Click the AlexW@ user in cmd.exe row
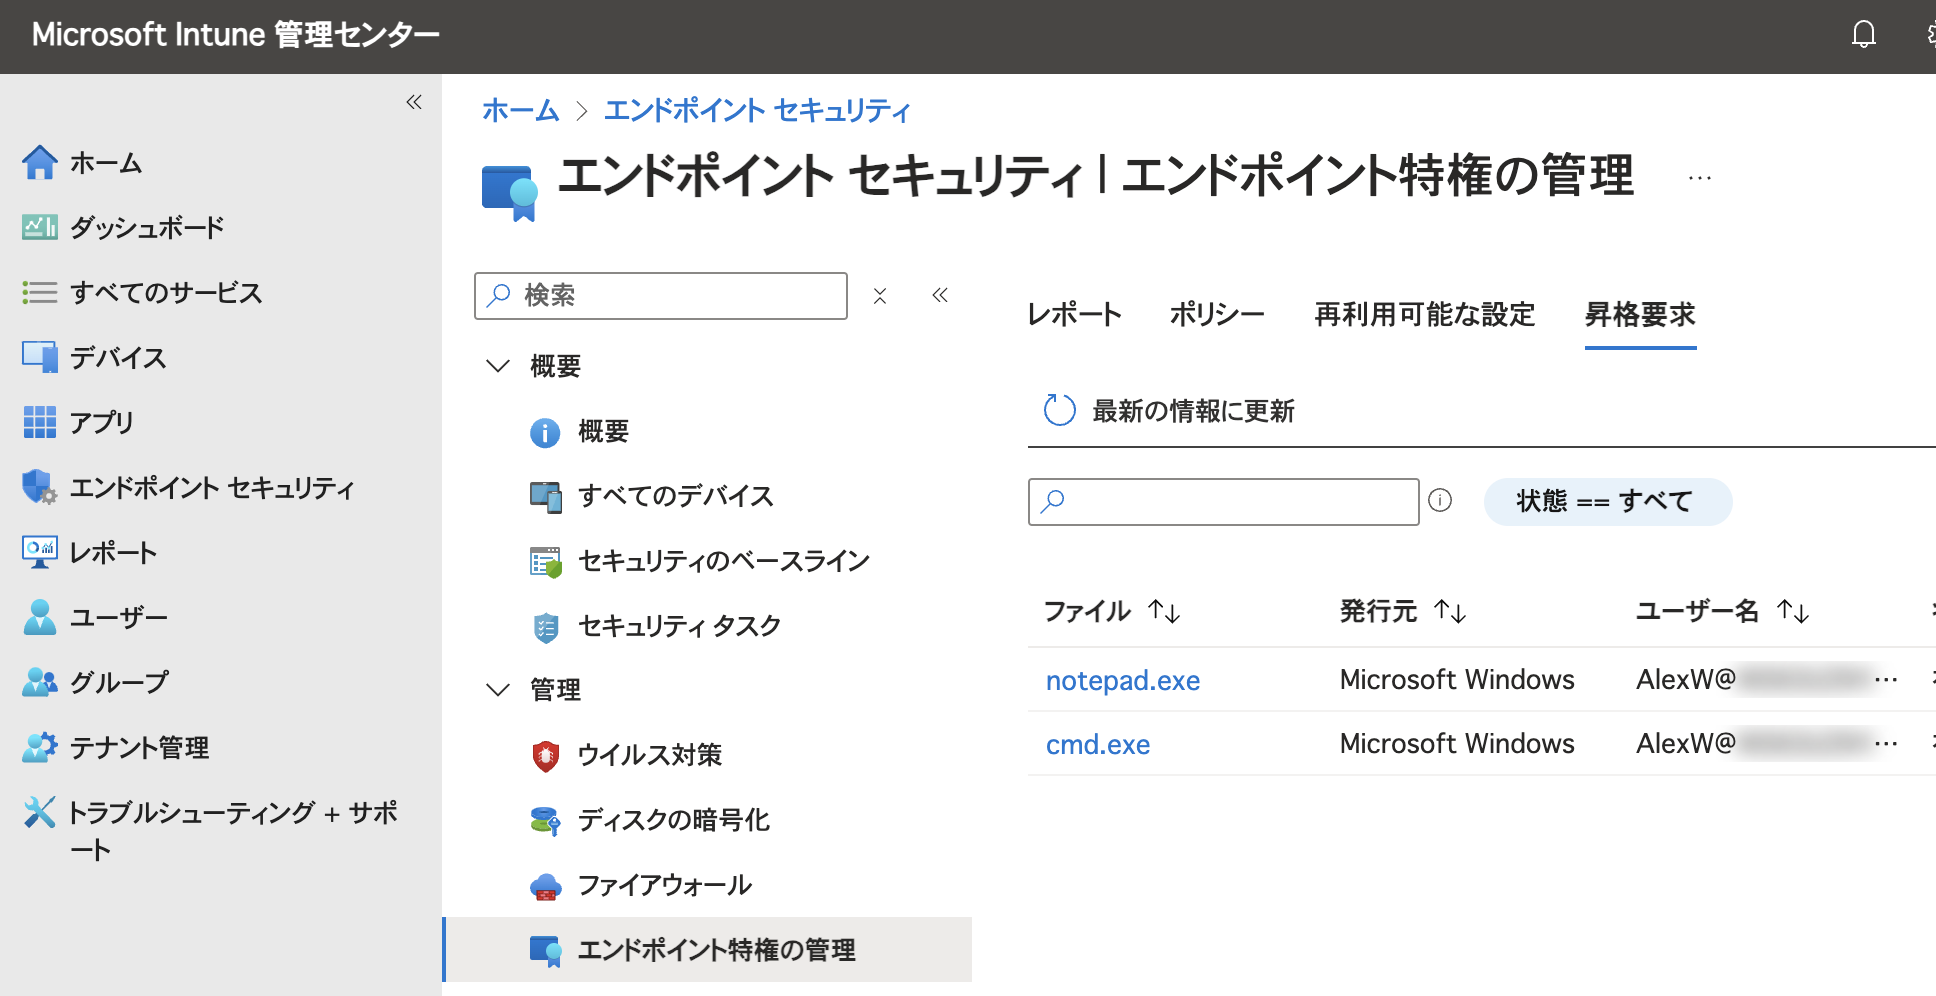The image size is (1936, 996). coord(1766,744)
